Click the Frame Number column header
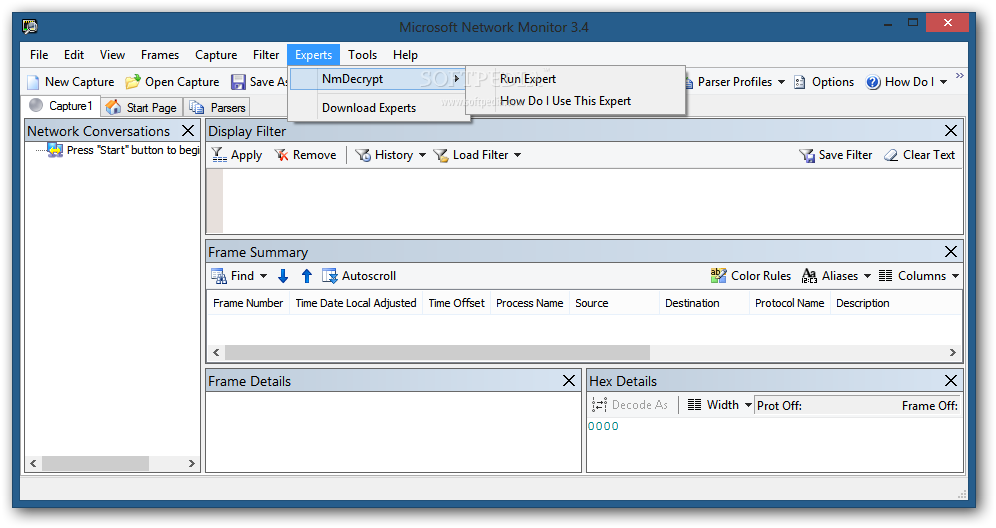 point(248,303)
